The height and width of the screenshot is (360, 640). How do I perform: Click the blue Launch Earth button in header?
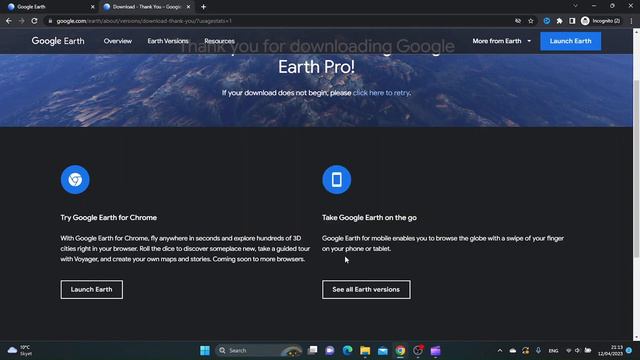coord(570,41)
